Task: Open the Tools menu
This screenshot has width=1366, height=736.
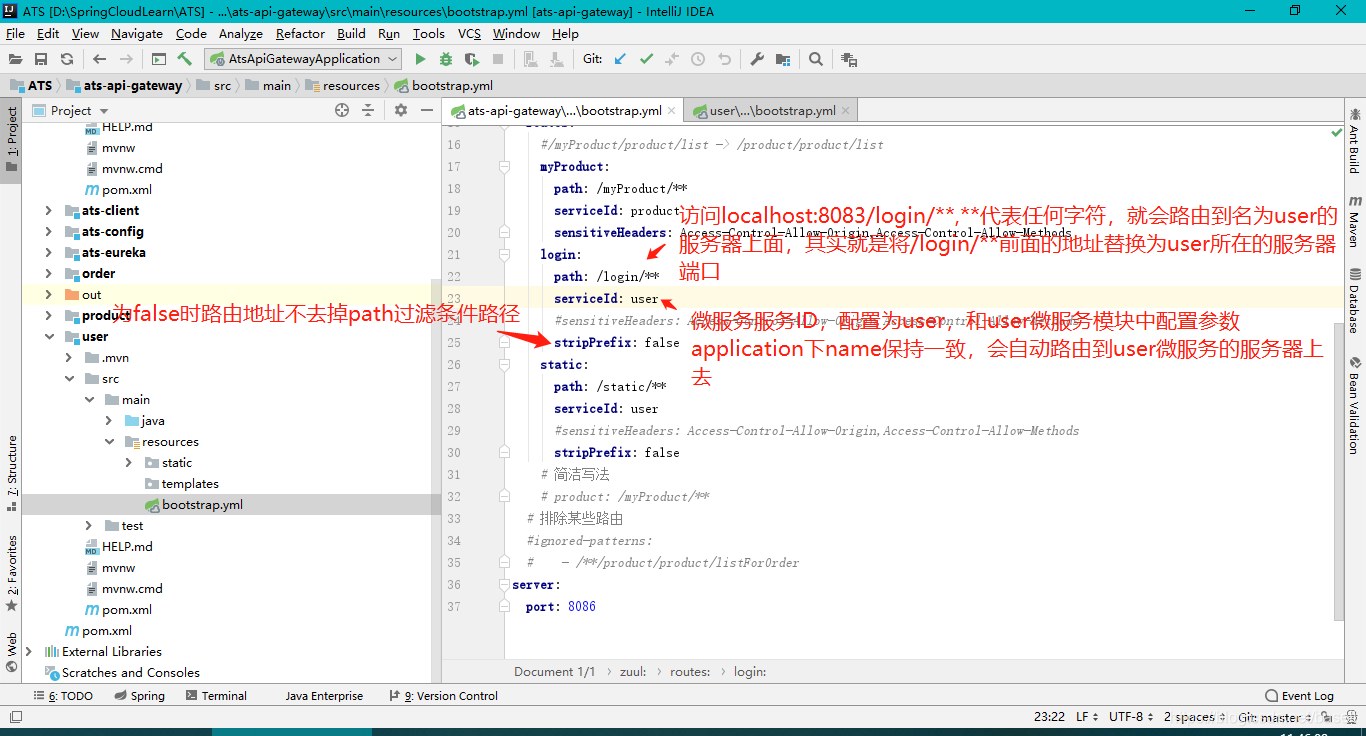Action: click(x=429, y=33)
